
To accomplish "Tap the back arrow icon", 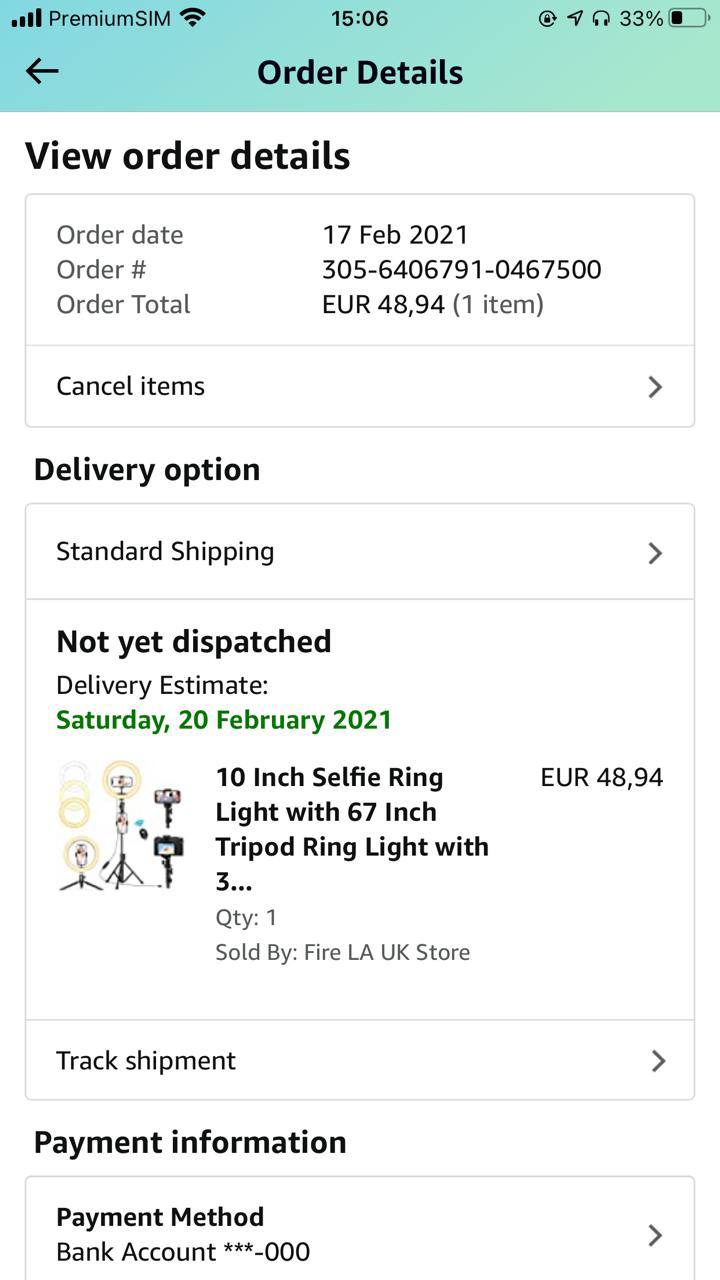I will (x=42, y=71).
